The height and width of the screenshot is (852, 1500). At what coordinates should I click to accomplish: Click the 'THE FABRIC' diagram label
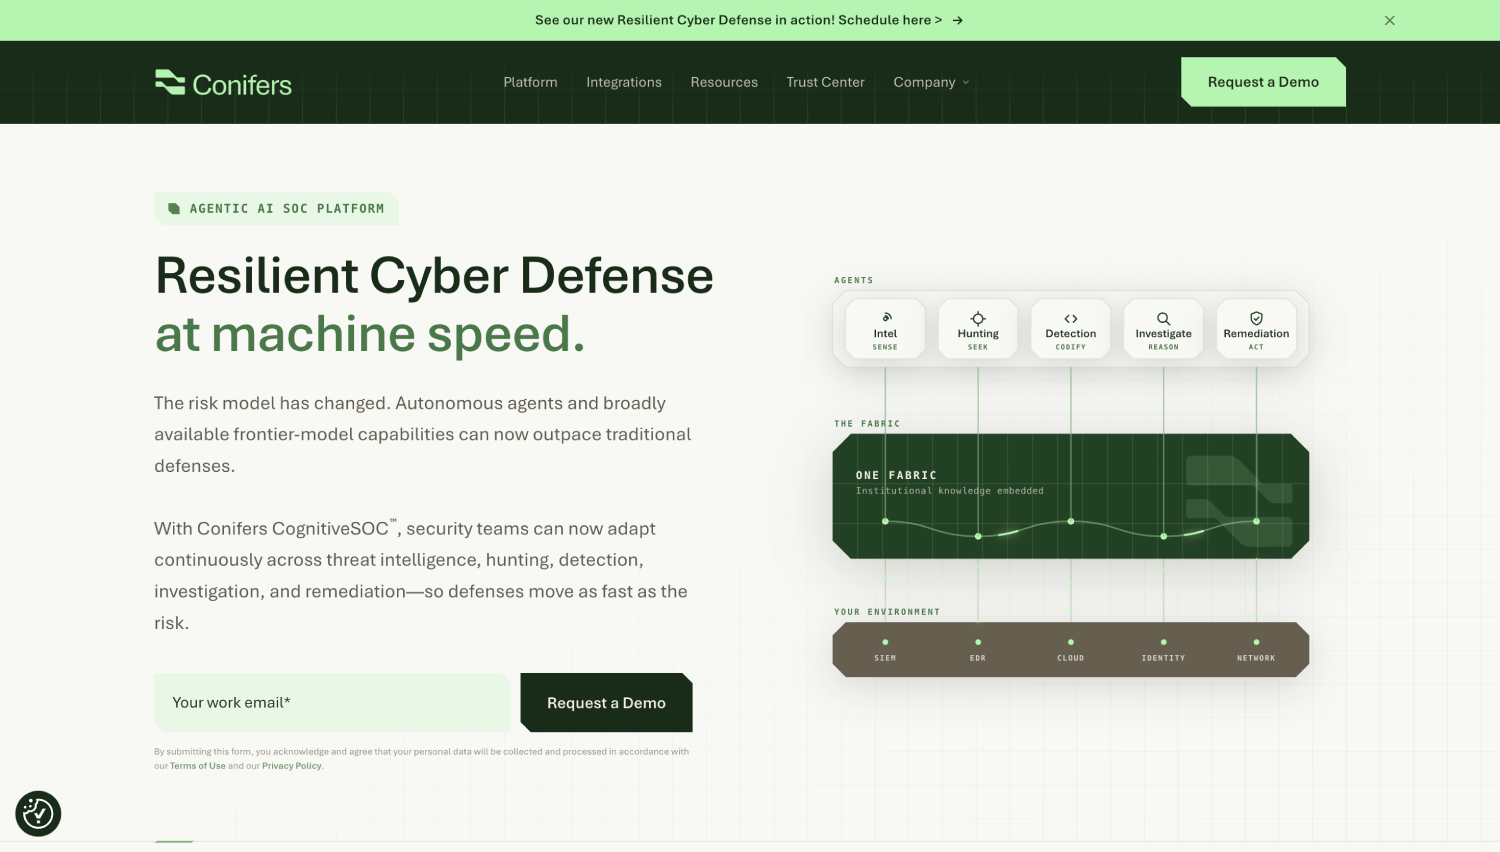pos(867,424)
